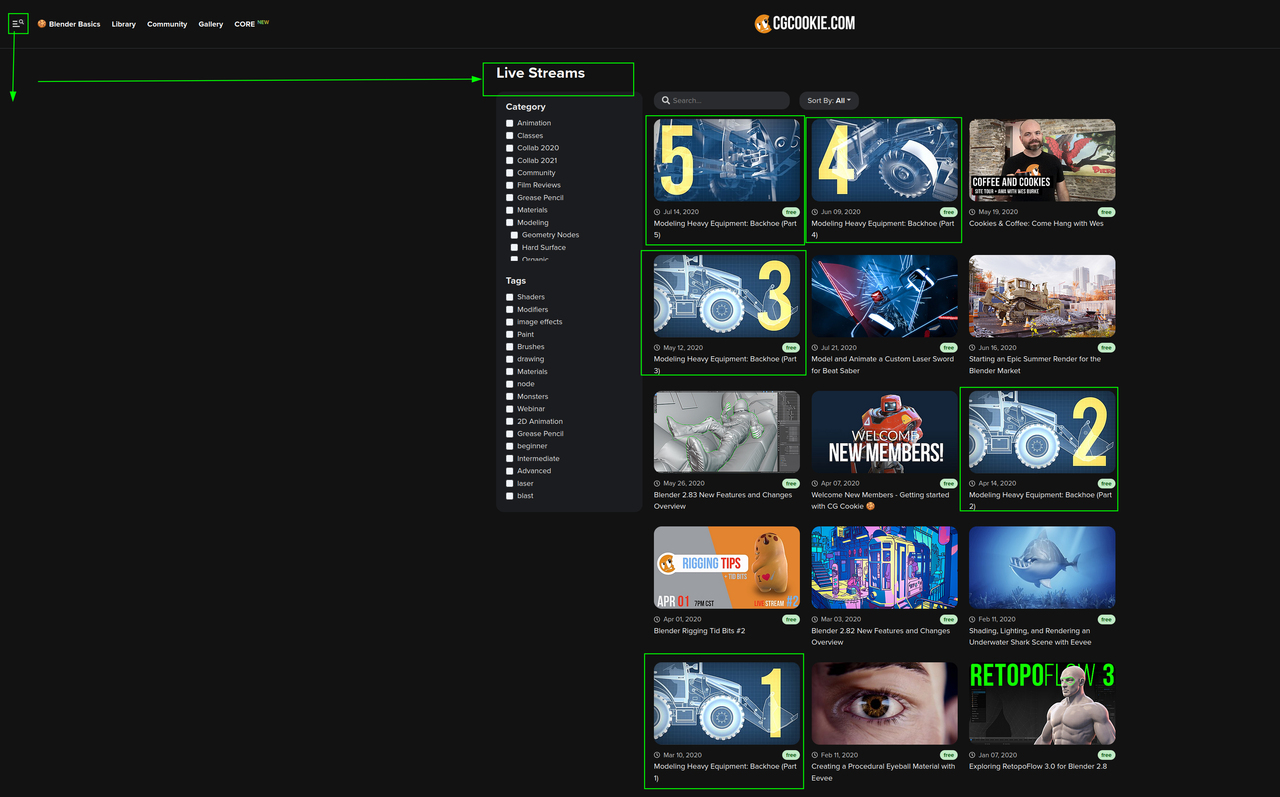Screen dimensions: 1280x797
Task: Click the Backhoe Part 1 thumbnail image
Action: tap(727, 703)
